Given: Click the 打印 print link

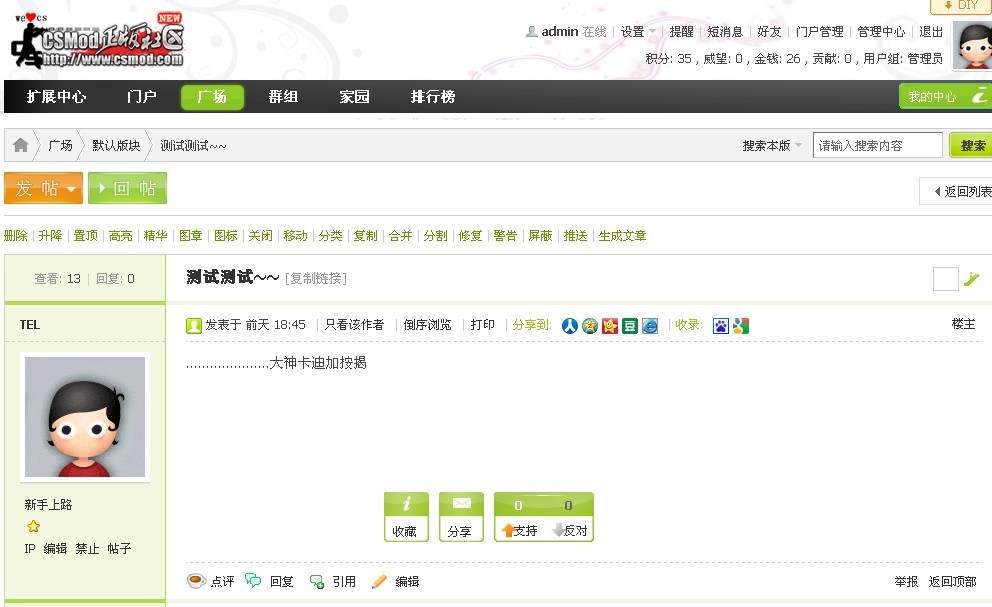Looking at the screenshot, I should (483, 325).
